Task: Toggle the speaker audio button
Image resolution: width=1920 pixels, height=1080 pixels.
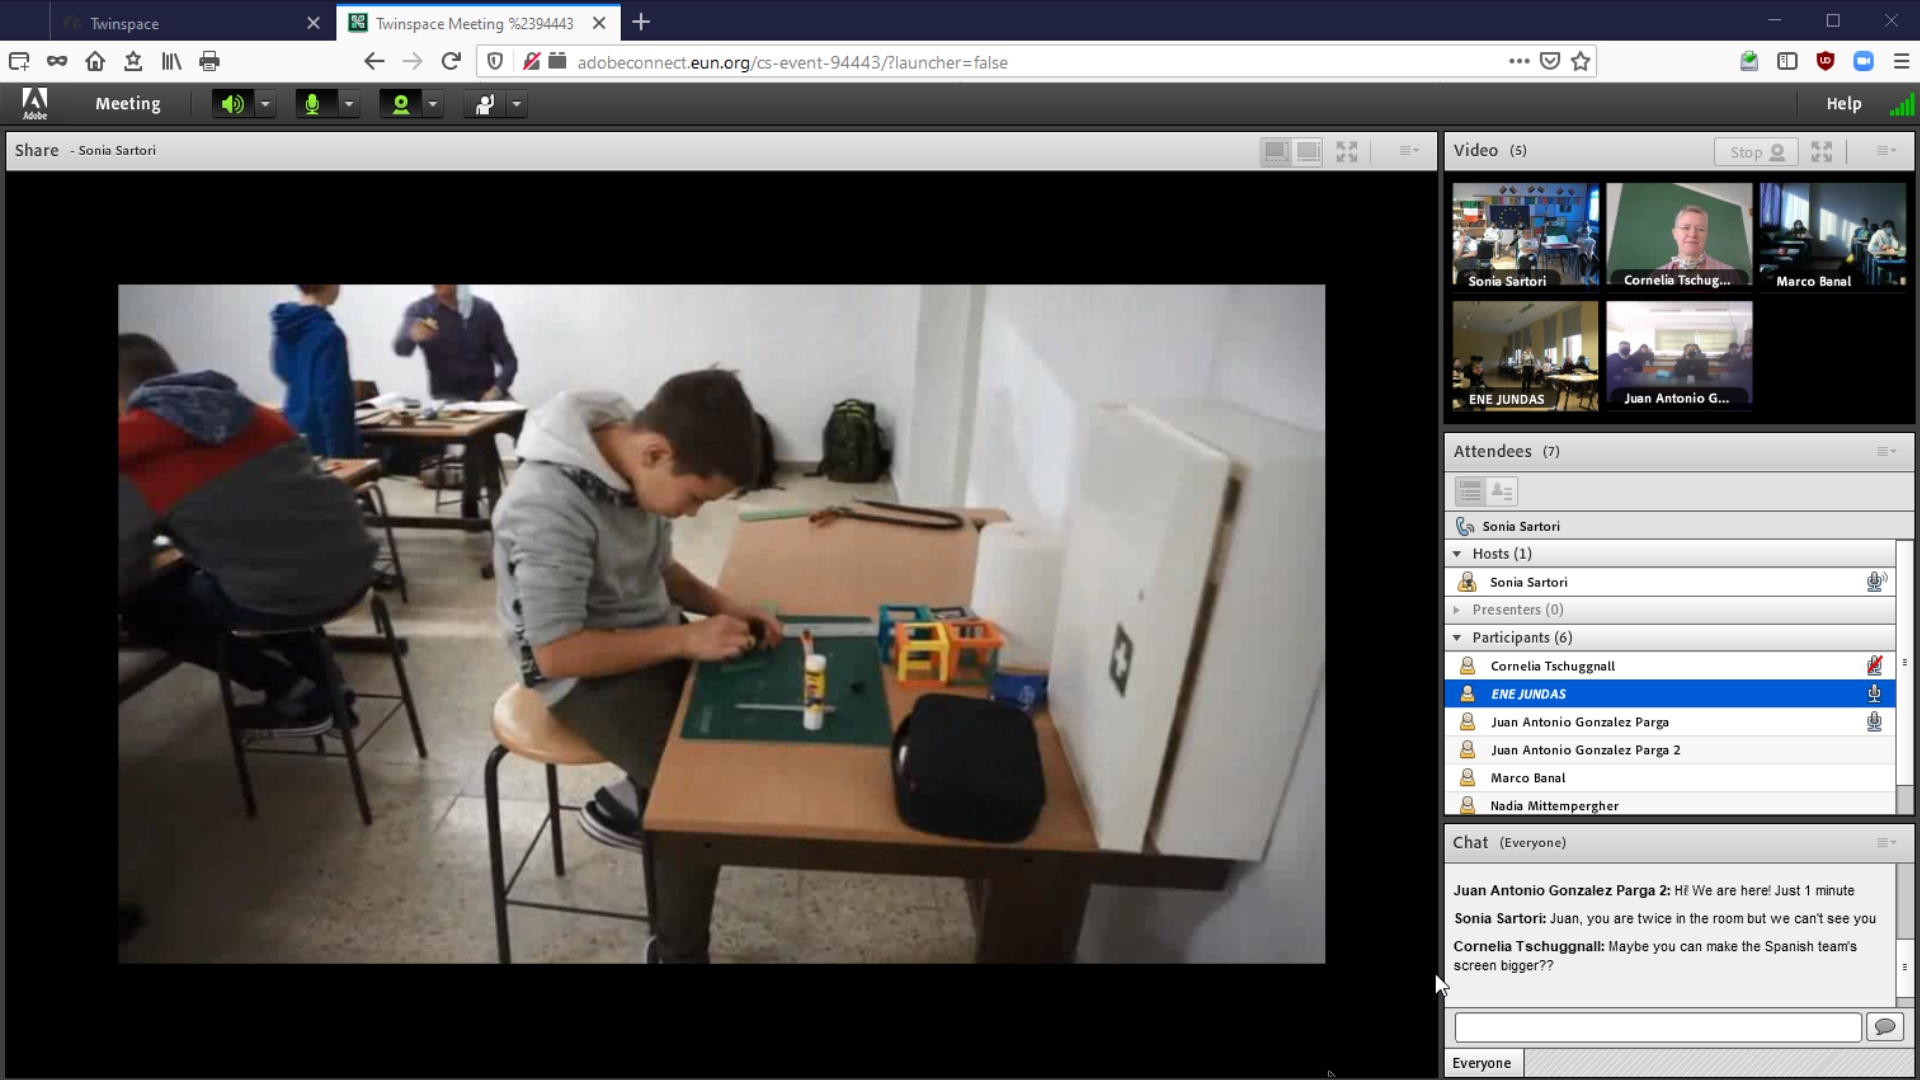Action: 232,104
